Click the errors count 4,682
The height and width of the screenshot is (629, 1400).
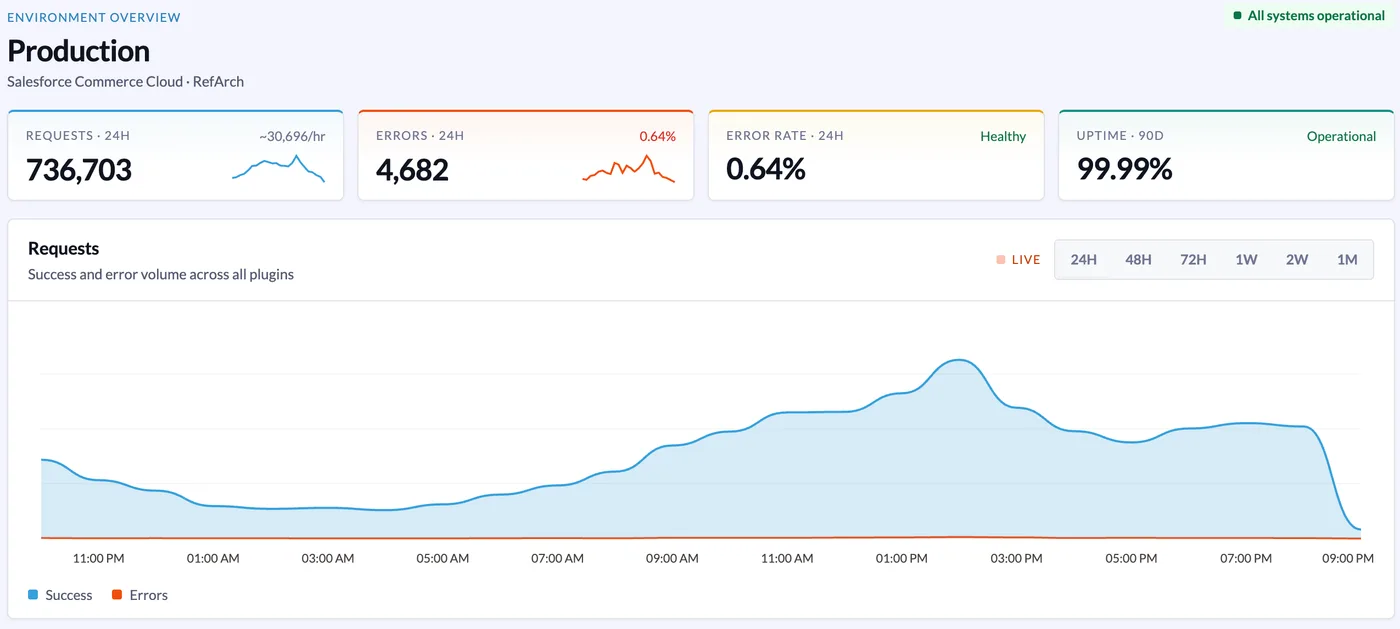(412, 170)
